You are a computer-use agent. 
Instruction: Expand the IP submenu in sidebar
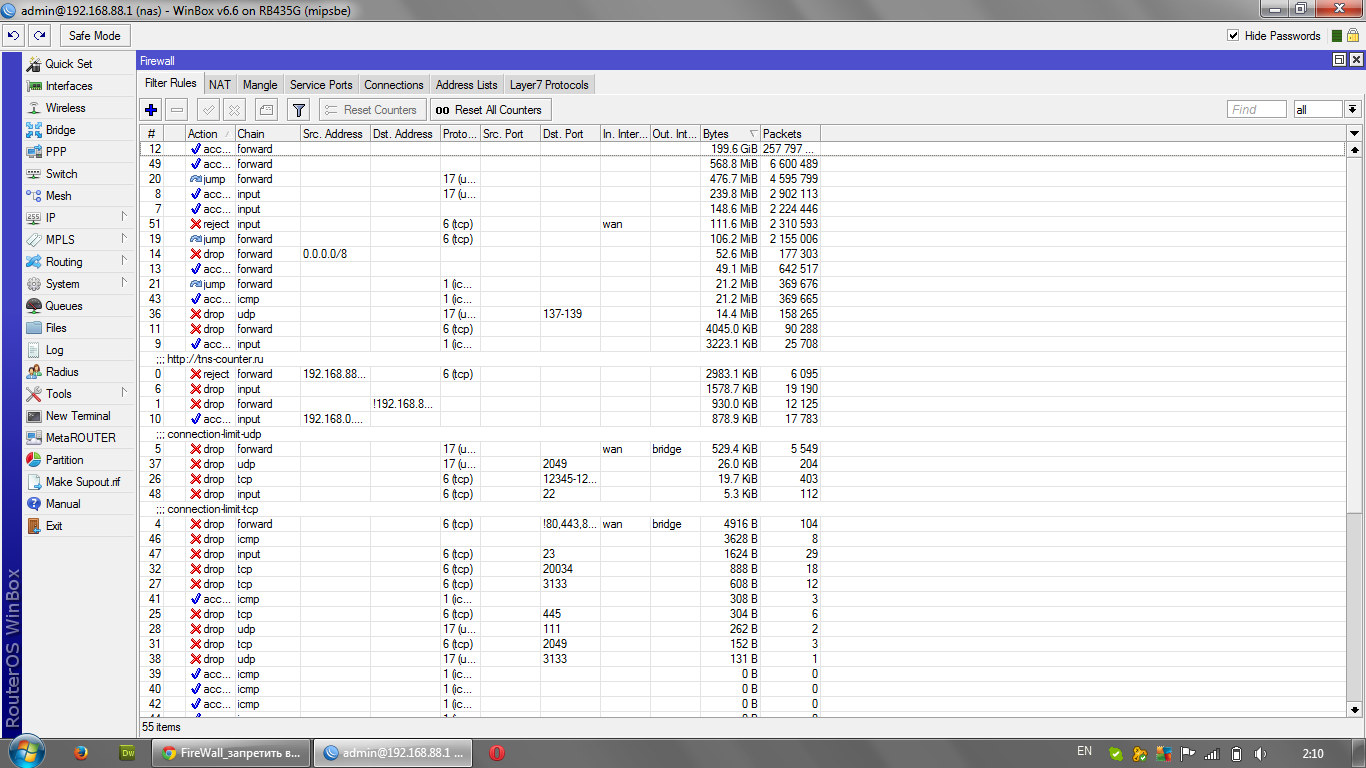click(78, 218)
